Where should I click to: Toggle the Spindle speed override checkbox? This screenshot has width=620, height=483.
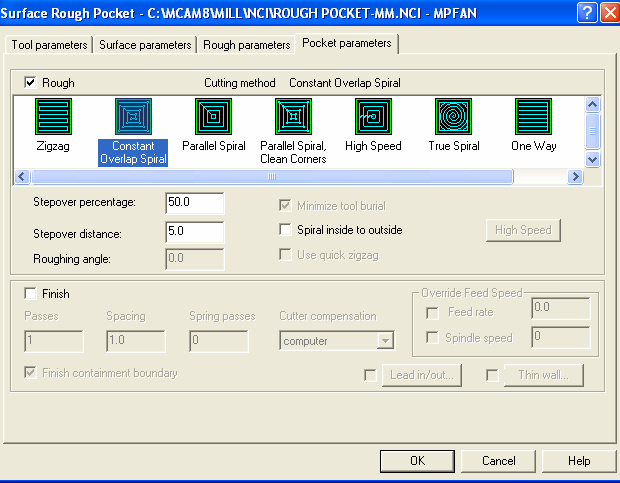coord(432,338)
